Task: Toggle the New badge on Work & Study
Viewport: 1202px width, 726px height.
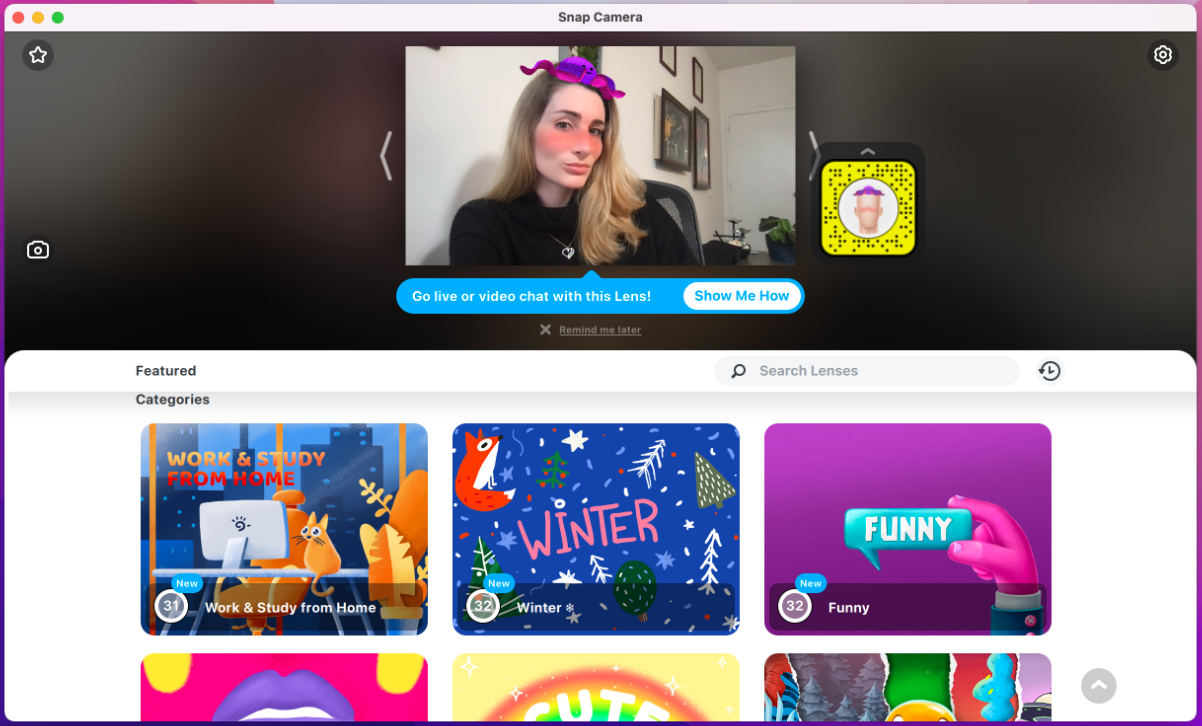Action: click(x=186, y=583)
